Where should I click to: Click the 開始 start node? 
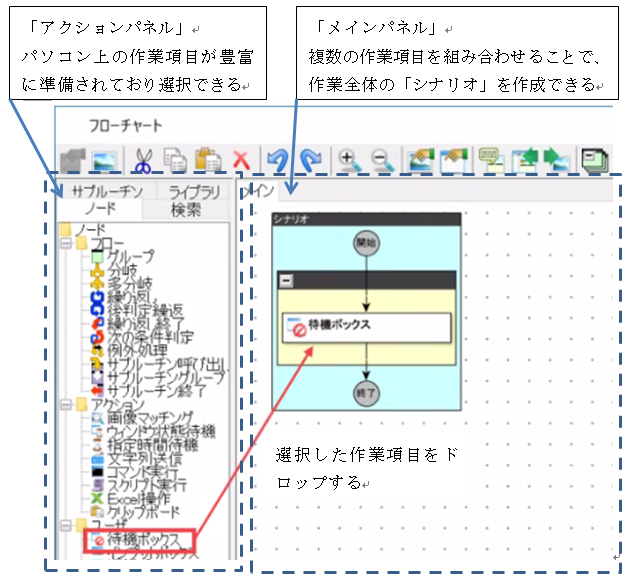pyautogui.click(x=366, y=243)
